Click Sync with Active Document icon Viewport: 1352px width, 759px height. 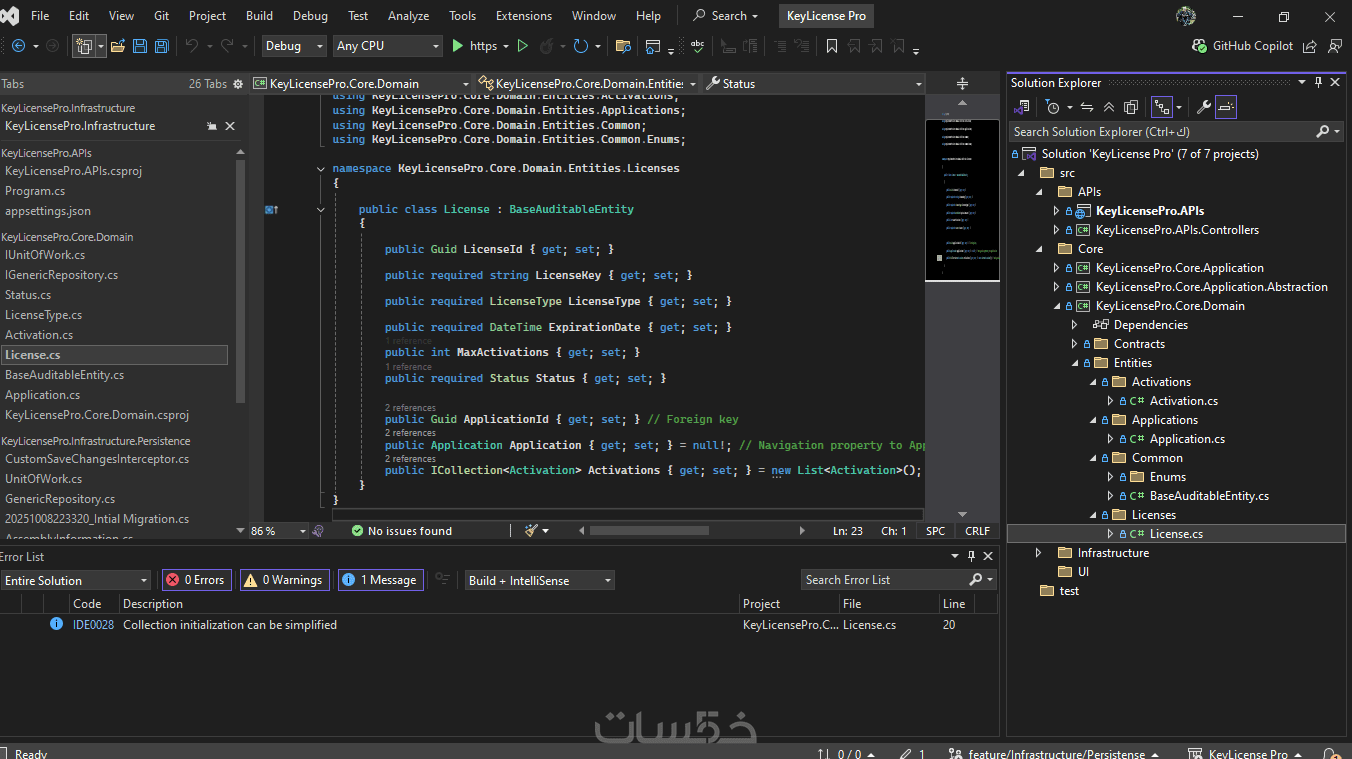pyautogui.click(x=1087, y=107)
